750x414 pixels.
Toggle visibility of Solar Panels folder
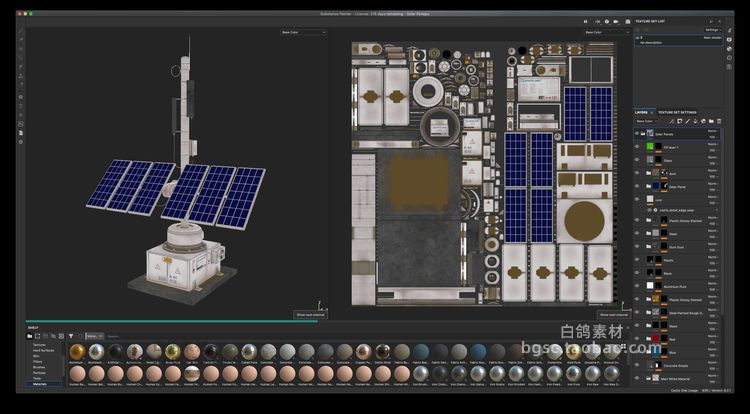click(x=637, y=134)
